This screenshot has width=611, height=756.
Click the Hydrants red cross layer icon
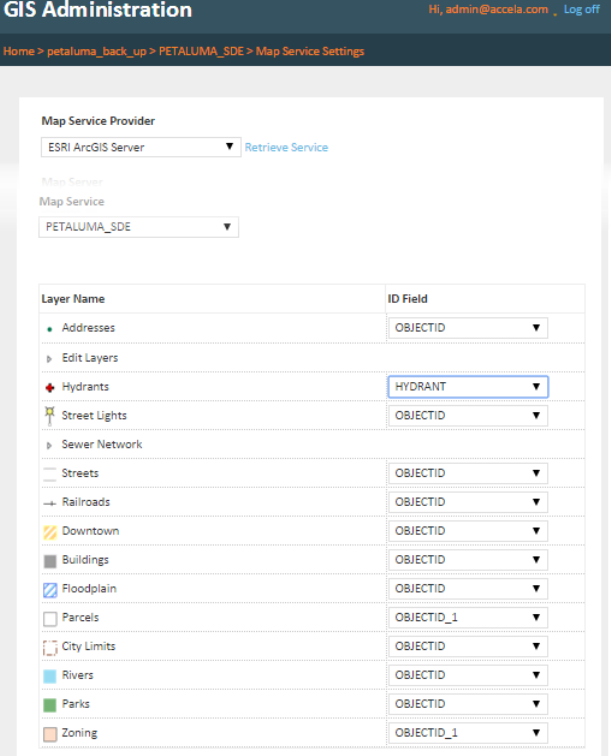tap(49, 387)
